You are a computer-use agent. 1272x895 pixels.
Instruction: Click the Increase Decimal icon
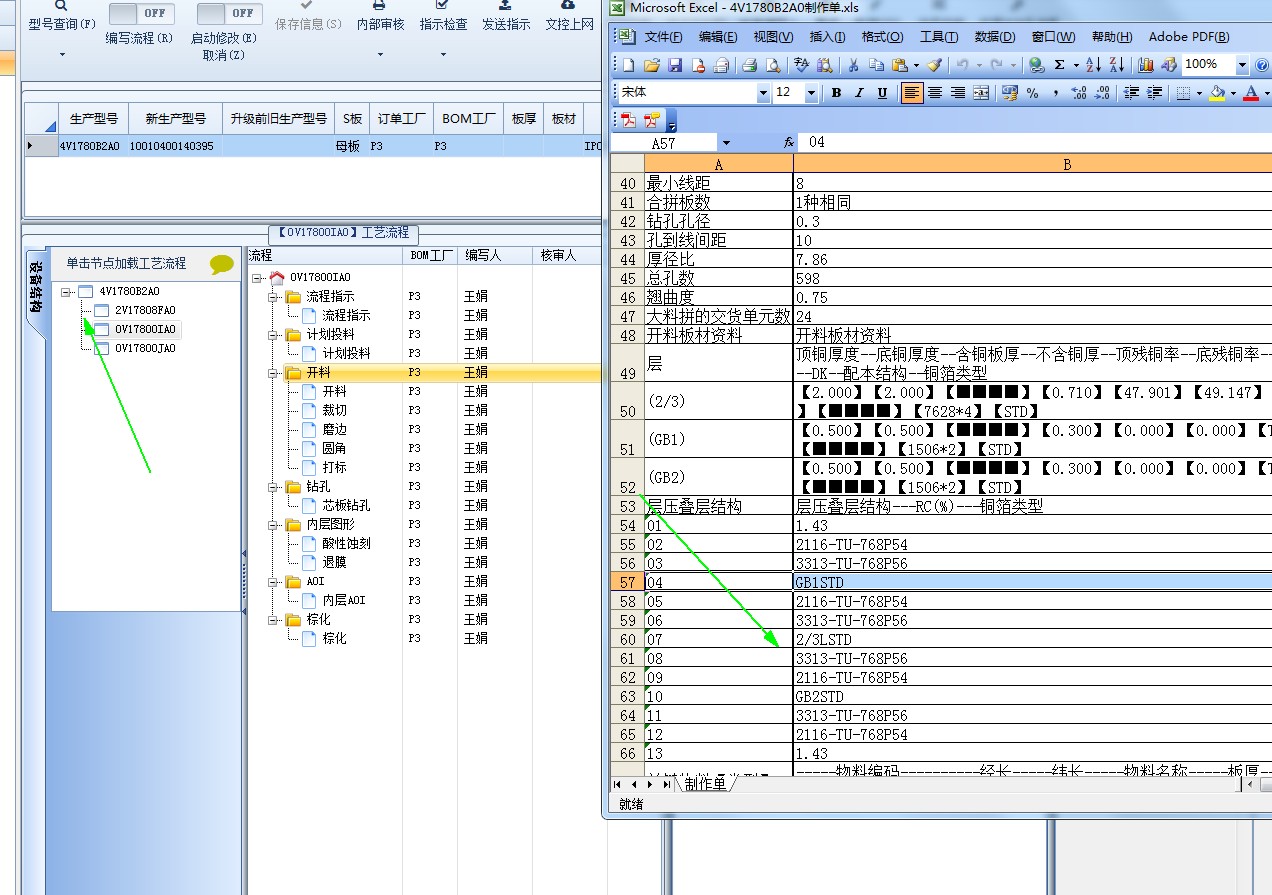[x=1078, y=93]
